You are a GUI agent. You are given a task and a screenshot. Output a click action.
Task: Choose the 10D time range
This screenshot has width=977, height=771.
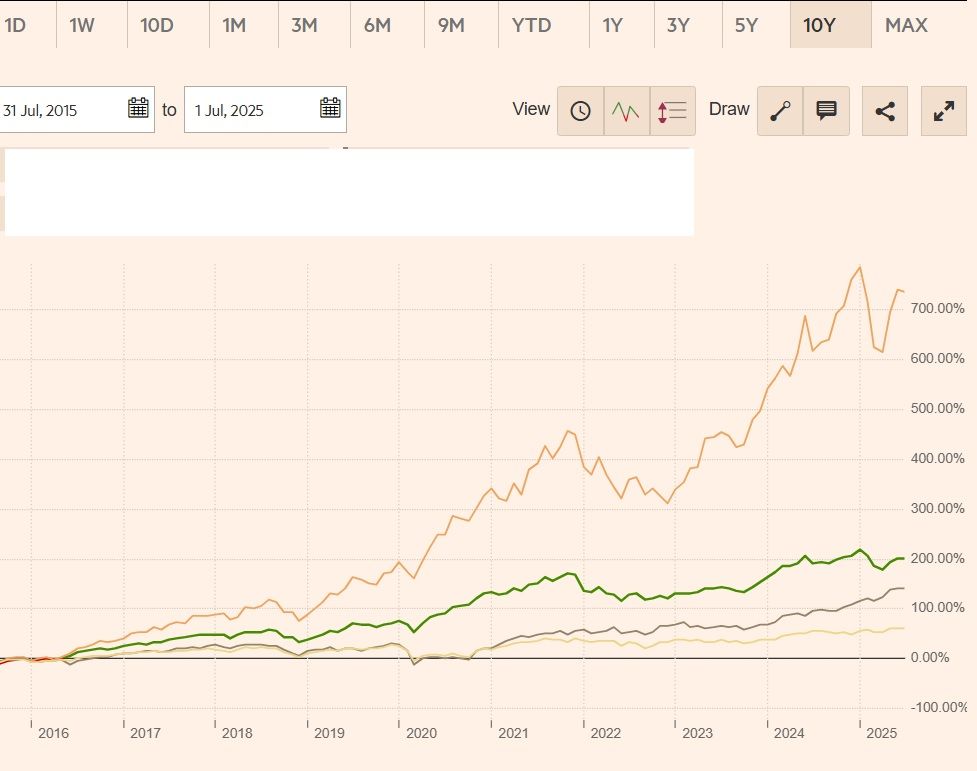click(x=157, y=25)
